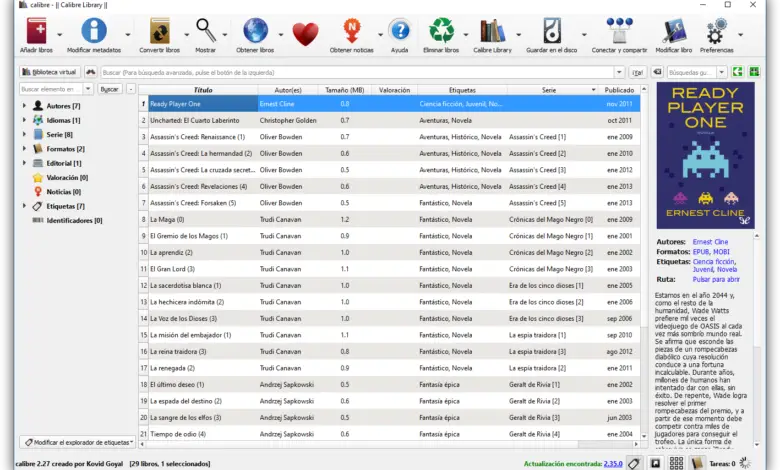This screenshot has height=470, width=780.
Task: Click the ¡Ya! search button
Action: point(637,72)
